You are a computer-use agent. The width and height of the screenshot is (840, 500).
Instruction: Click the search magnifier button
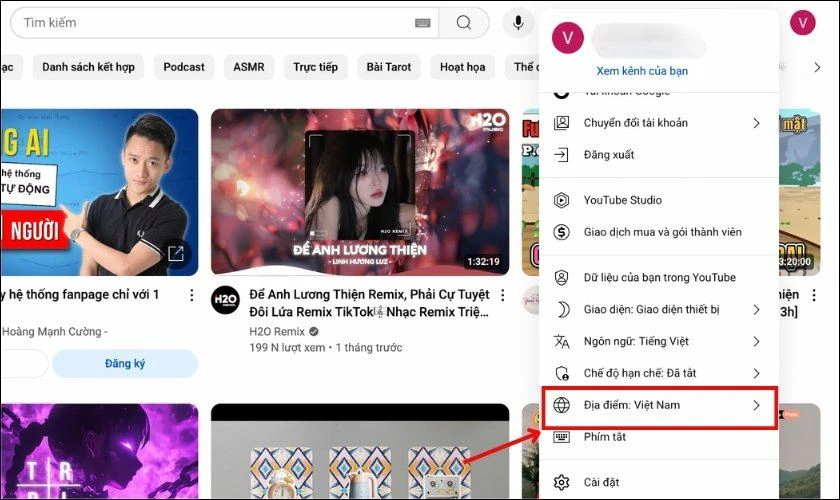pyautogui.click(x=464, y=23)
